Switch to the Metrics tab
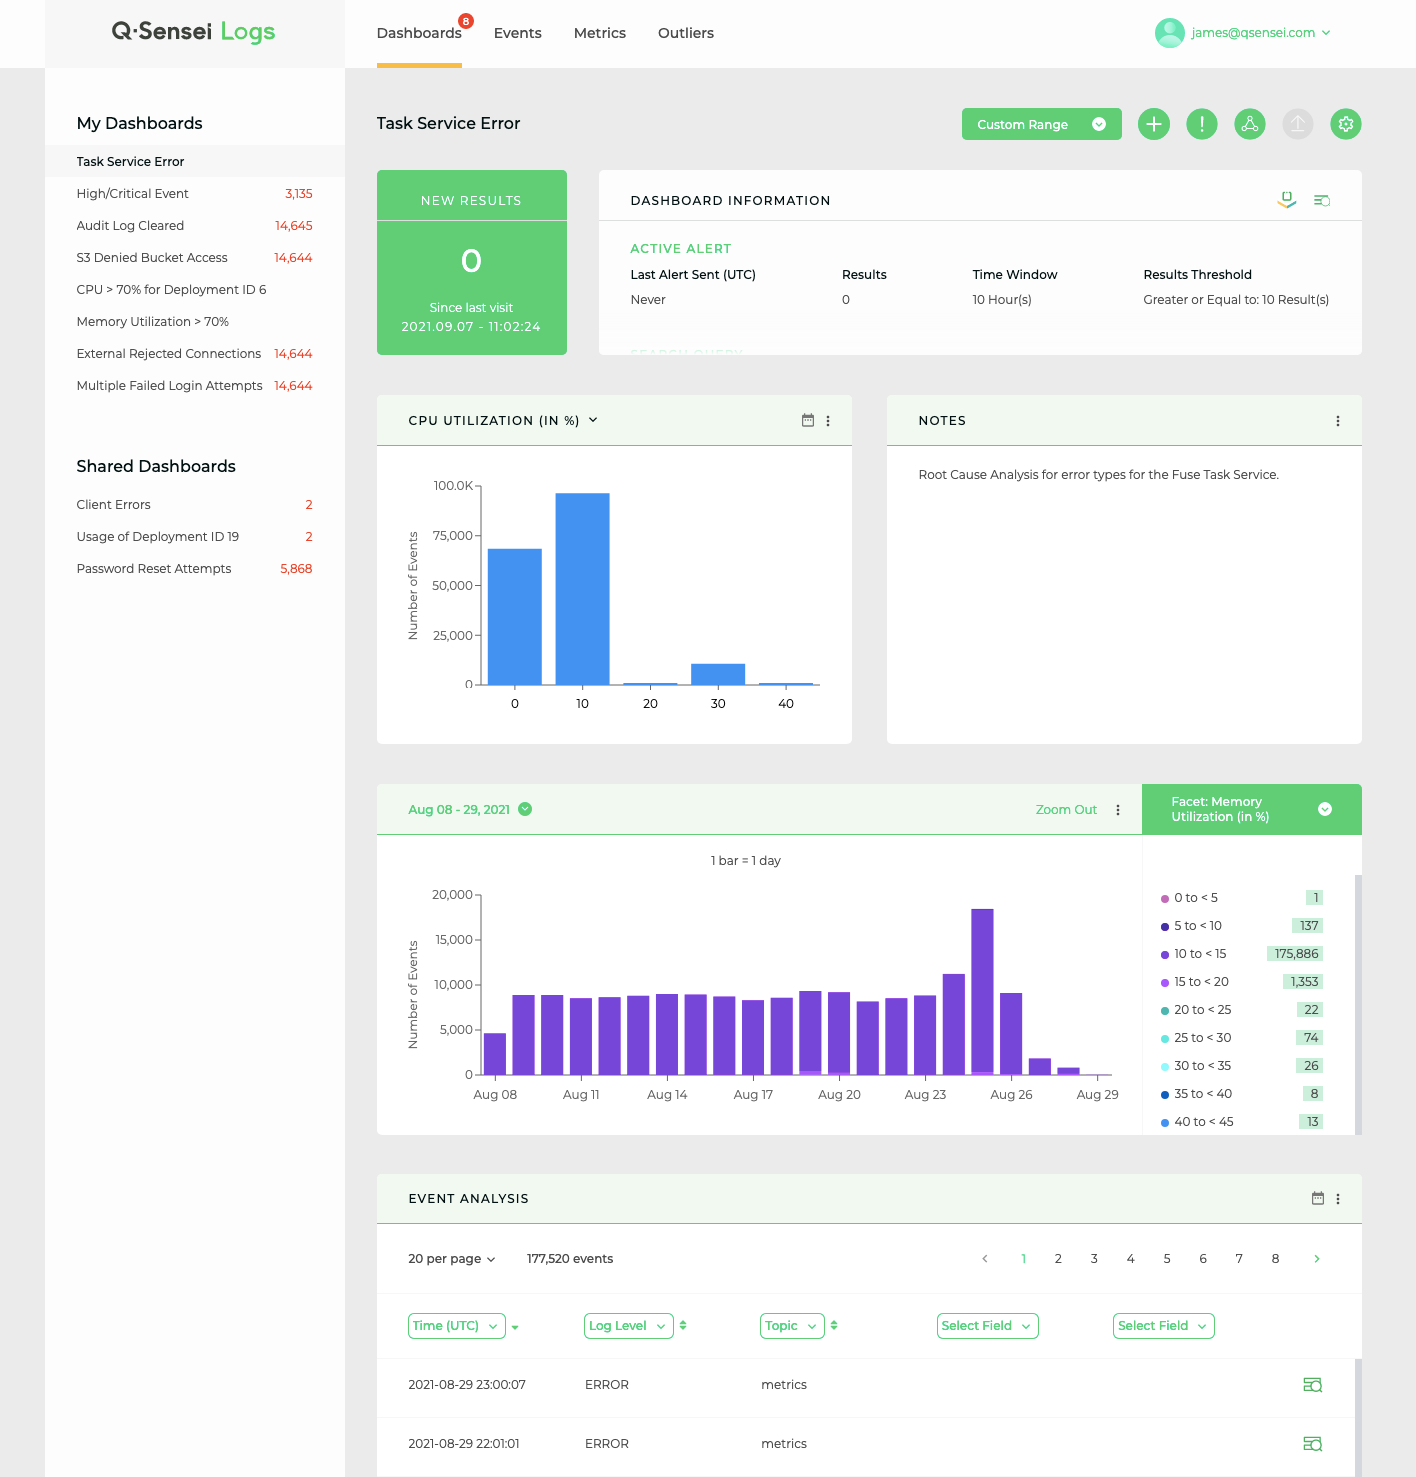Viewport: 1416px width, 1477px height. point(600,33)
